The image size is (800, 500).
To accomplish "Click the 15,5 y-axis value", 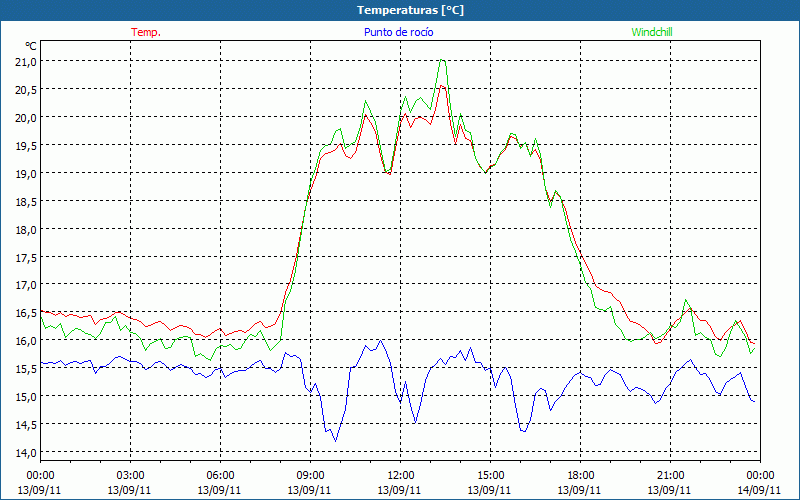I will coord(26,368).
